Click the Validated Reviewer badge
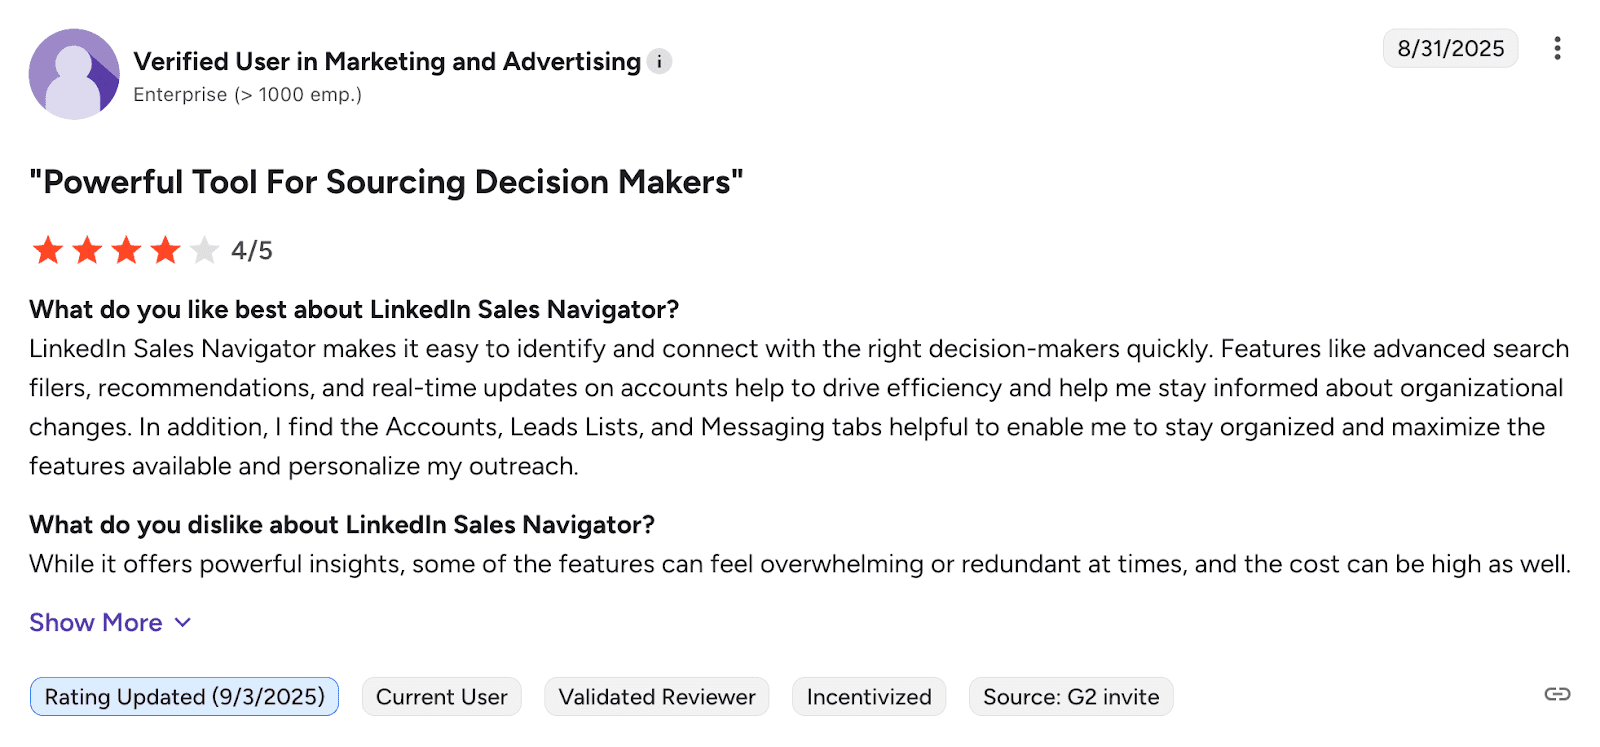This screenshot has height=747, width=1600. tap(656, 697)
